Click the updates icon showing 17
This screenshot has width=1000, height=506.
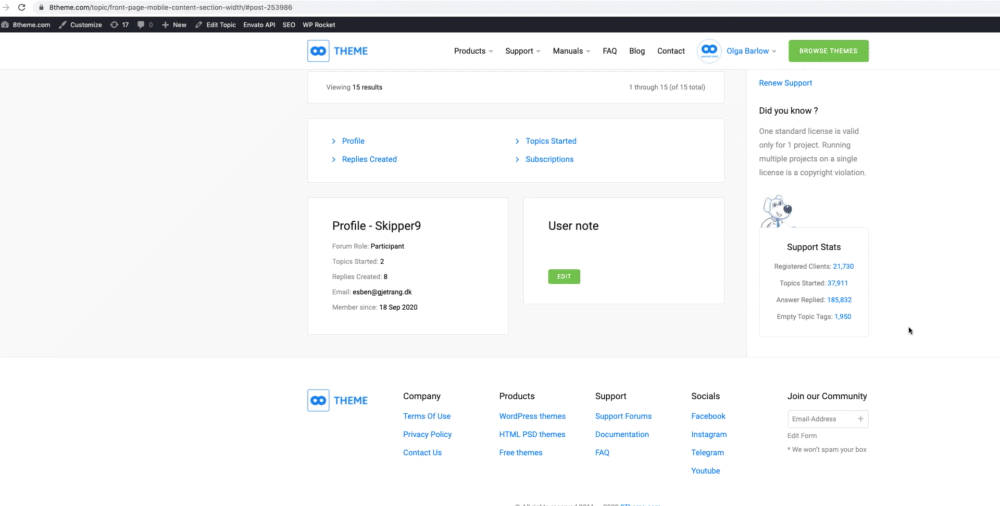(119, 25)
